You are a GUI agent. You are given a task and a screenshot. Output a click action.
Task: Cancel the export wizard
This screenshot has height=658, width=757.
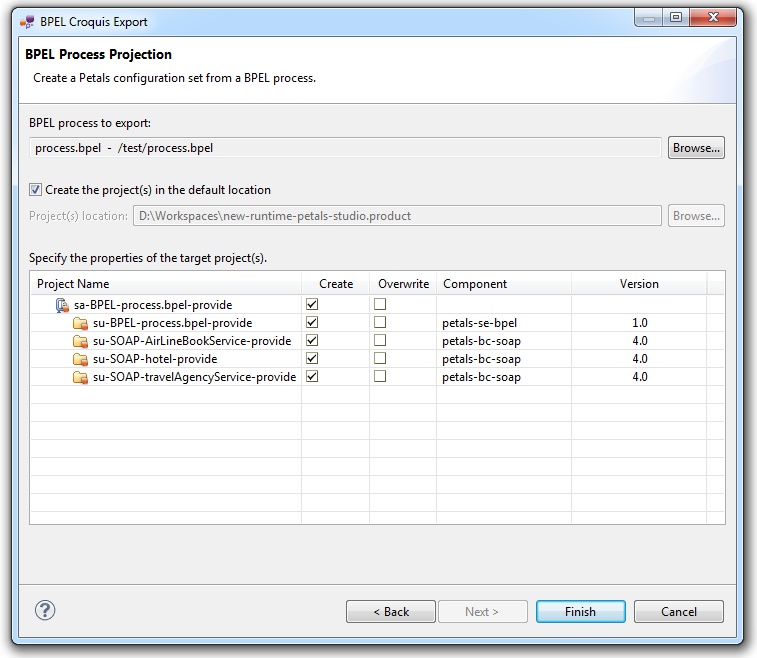[679, 612]
